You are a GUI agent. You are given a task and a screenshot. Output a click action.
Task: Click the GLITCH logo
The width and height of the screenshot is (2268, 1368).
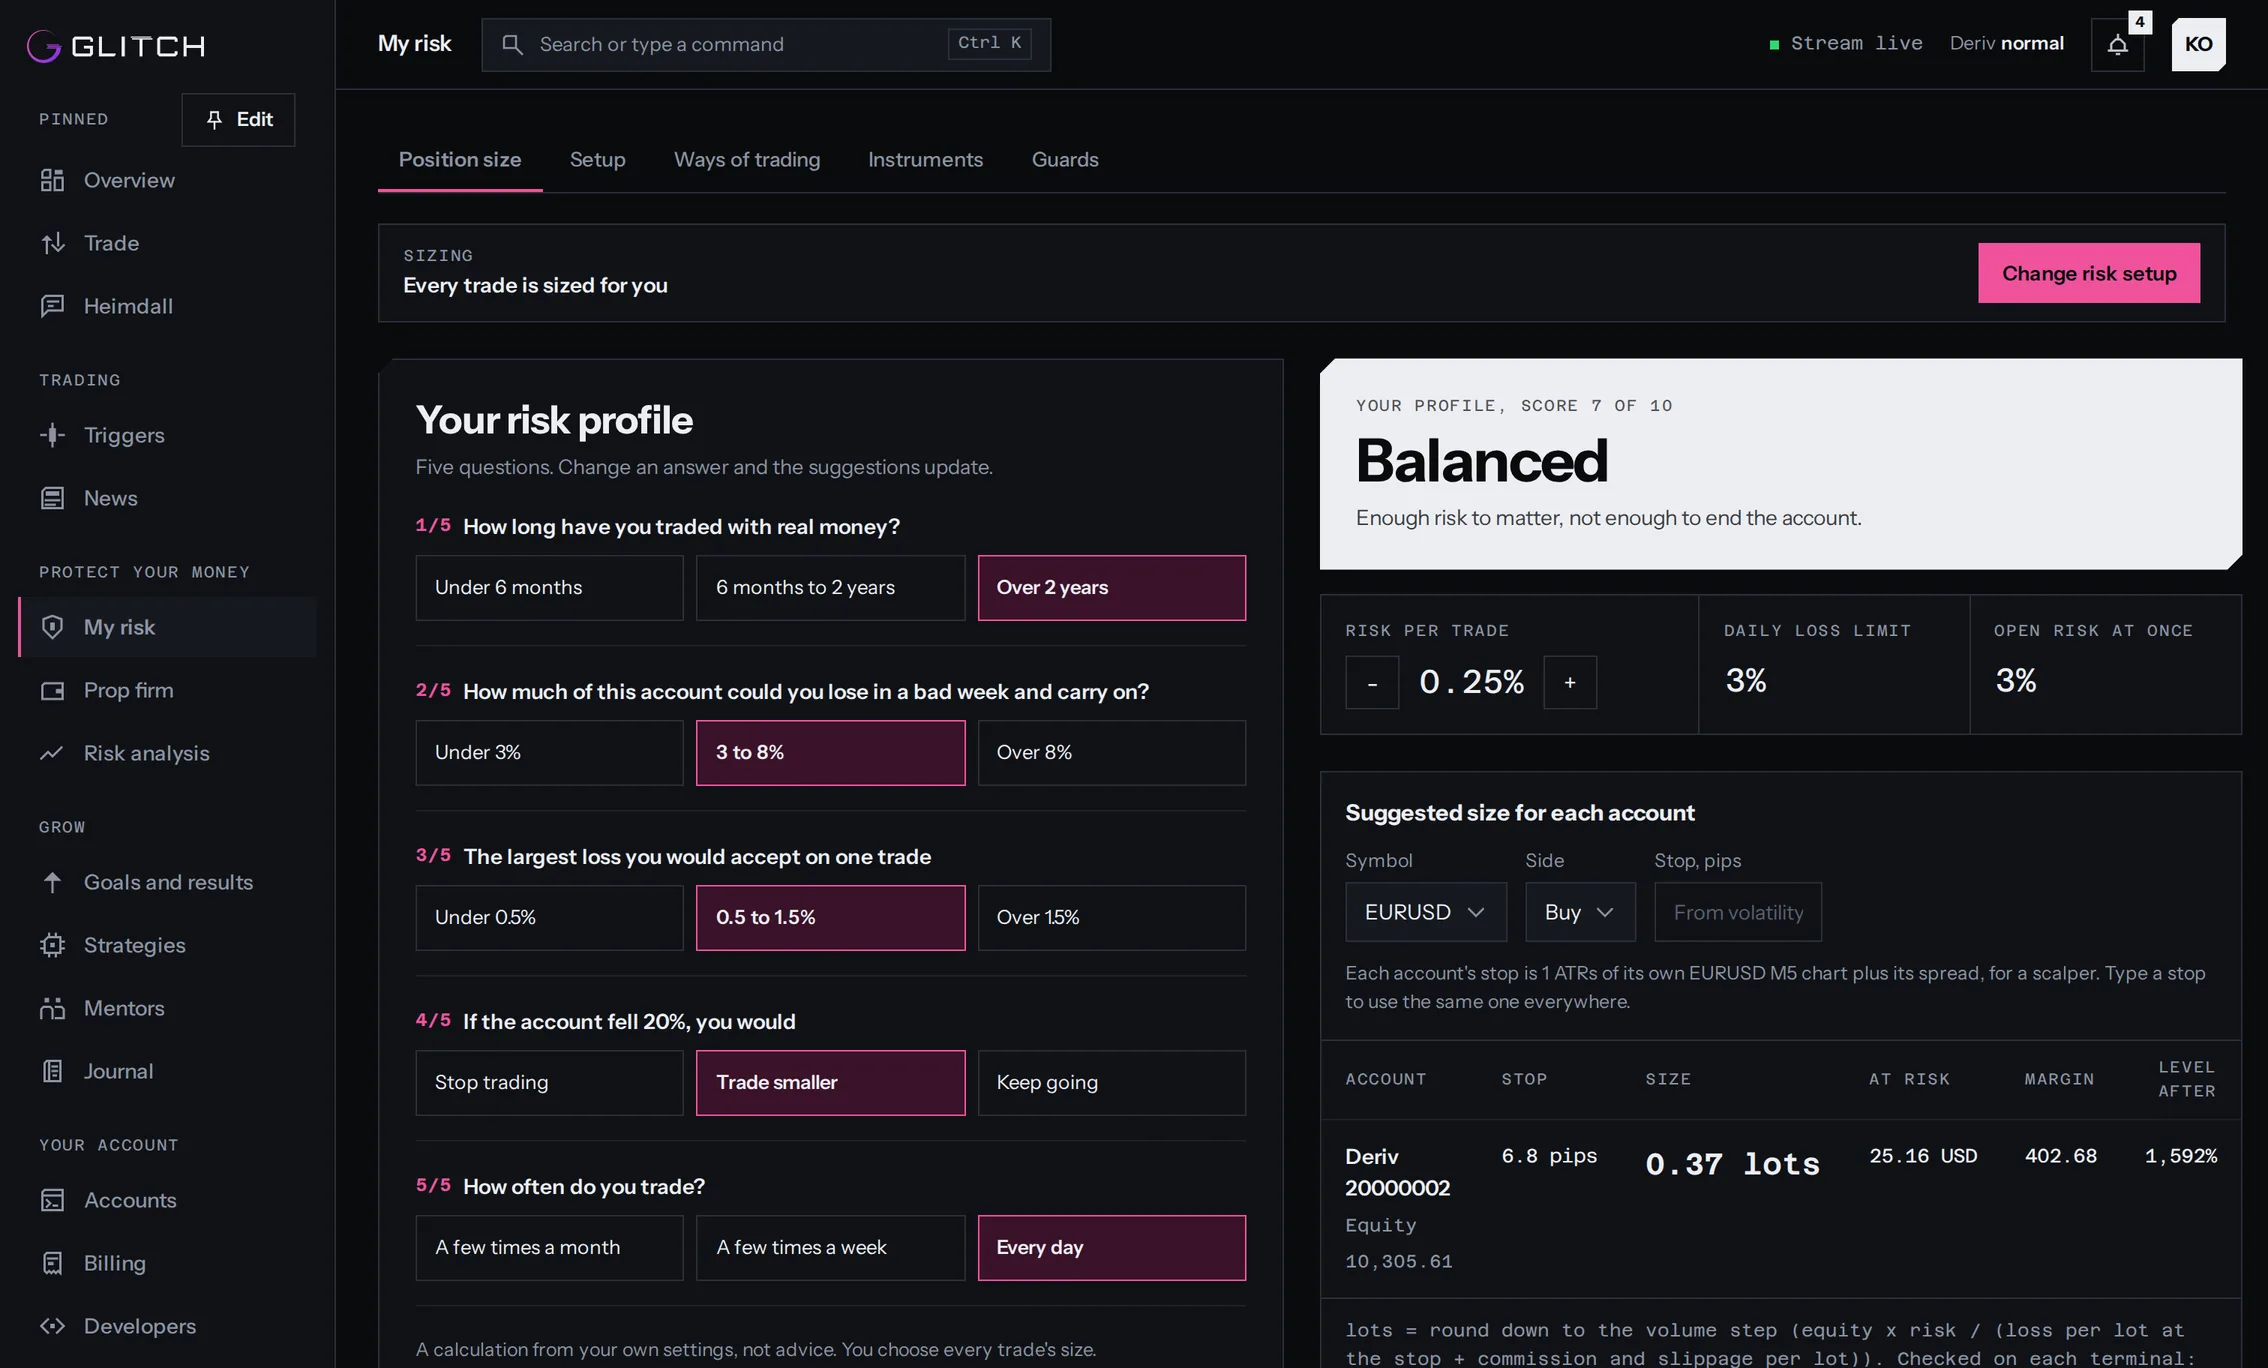click(116, 46)
